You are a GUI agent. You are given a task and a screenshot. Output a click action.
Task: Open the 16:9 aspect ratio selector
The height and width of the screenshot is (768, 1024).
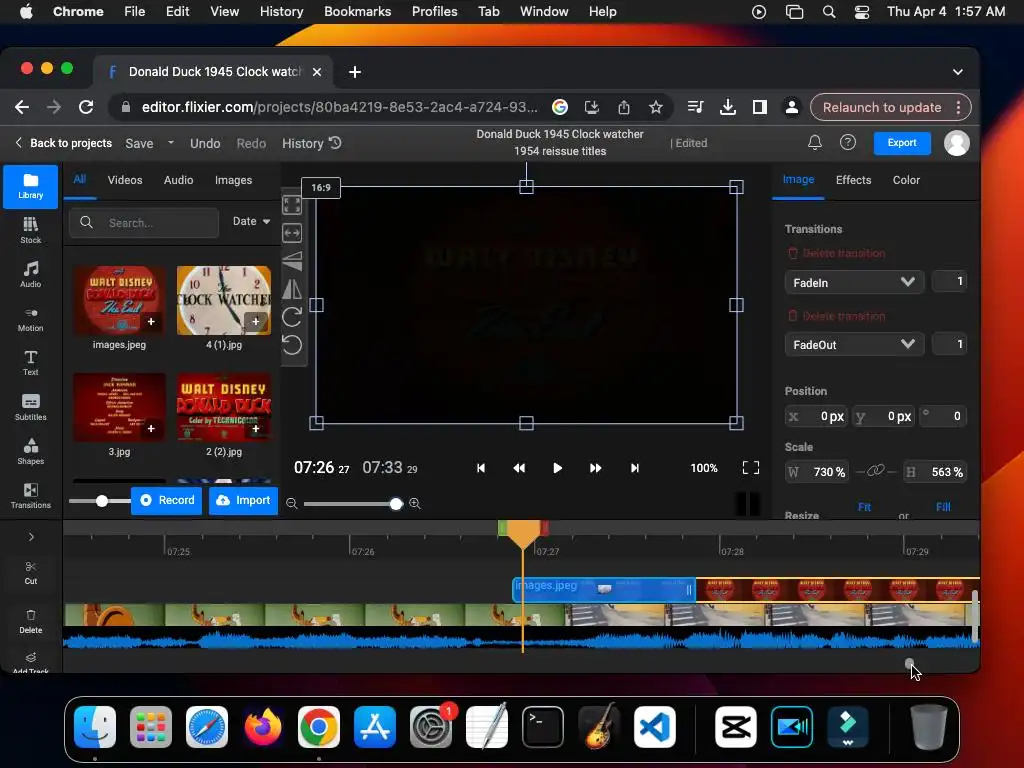[321, 187]
